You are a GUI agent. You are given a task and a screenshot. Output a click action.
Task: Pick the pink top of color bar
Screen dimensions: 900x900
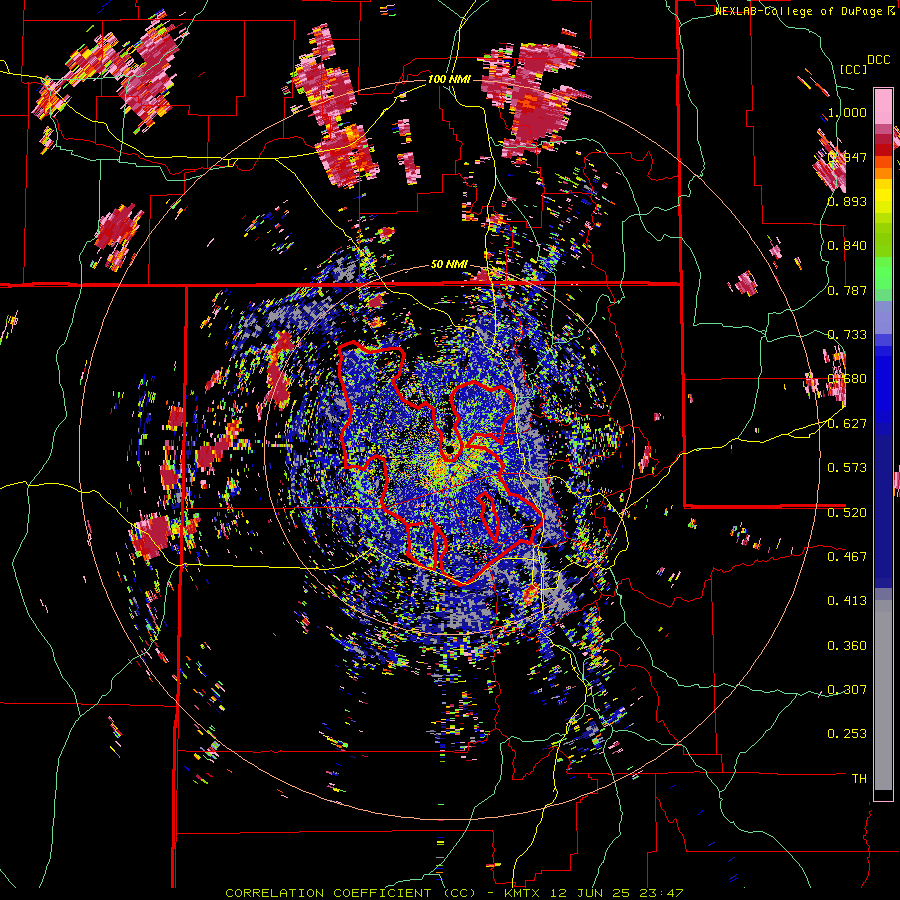tap(883, 106)
